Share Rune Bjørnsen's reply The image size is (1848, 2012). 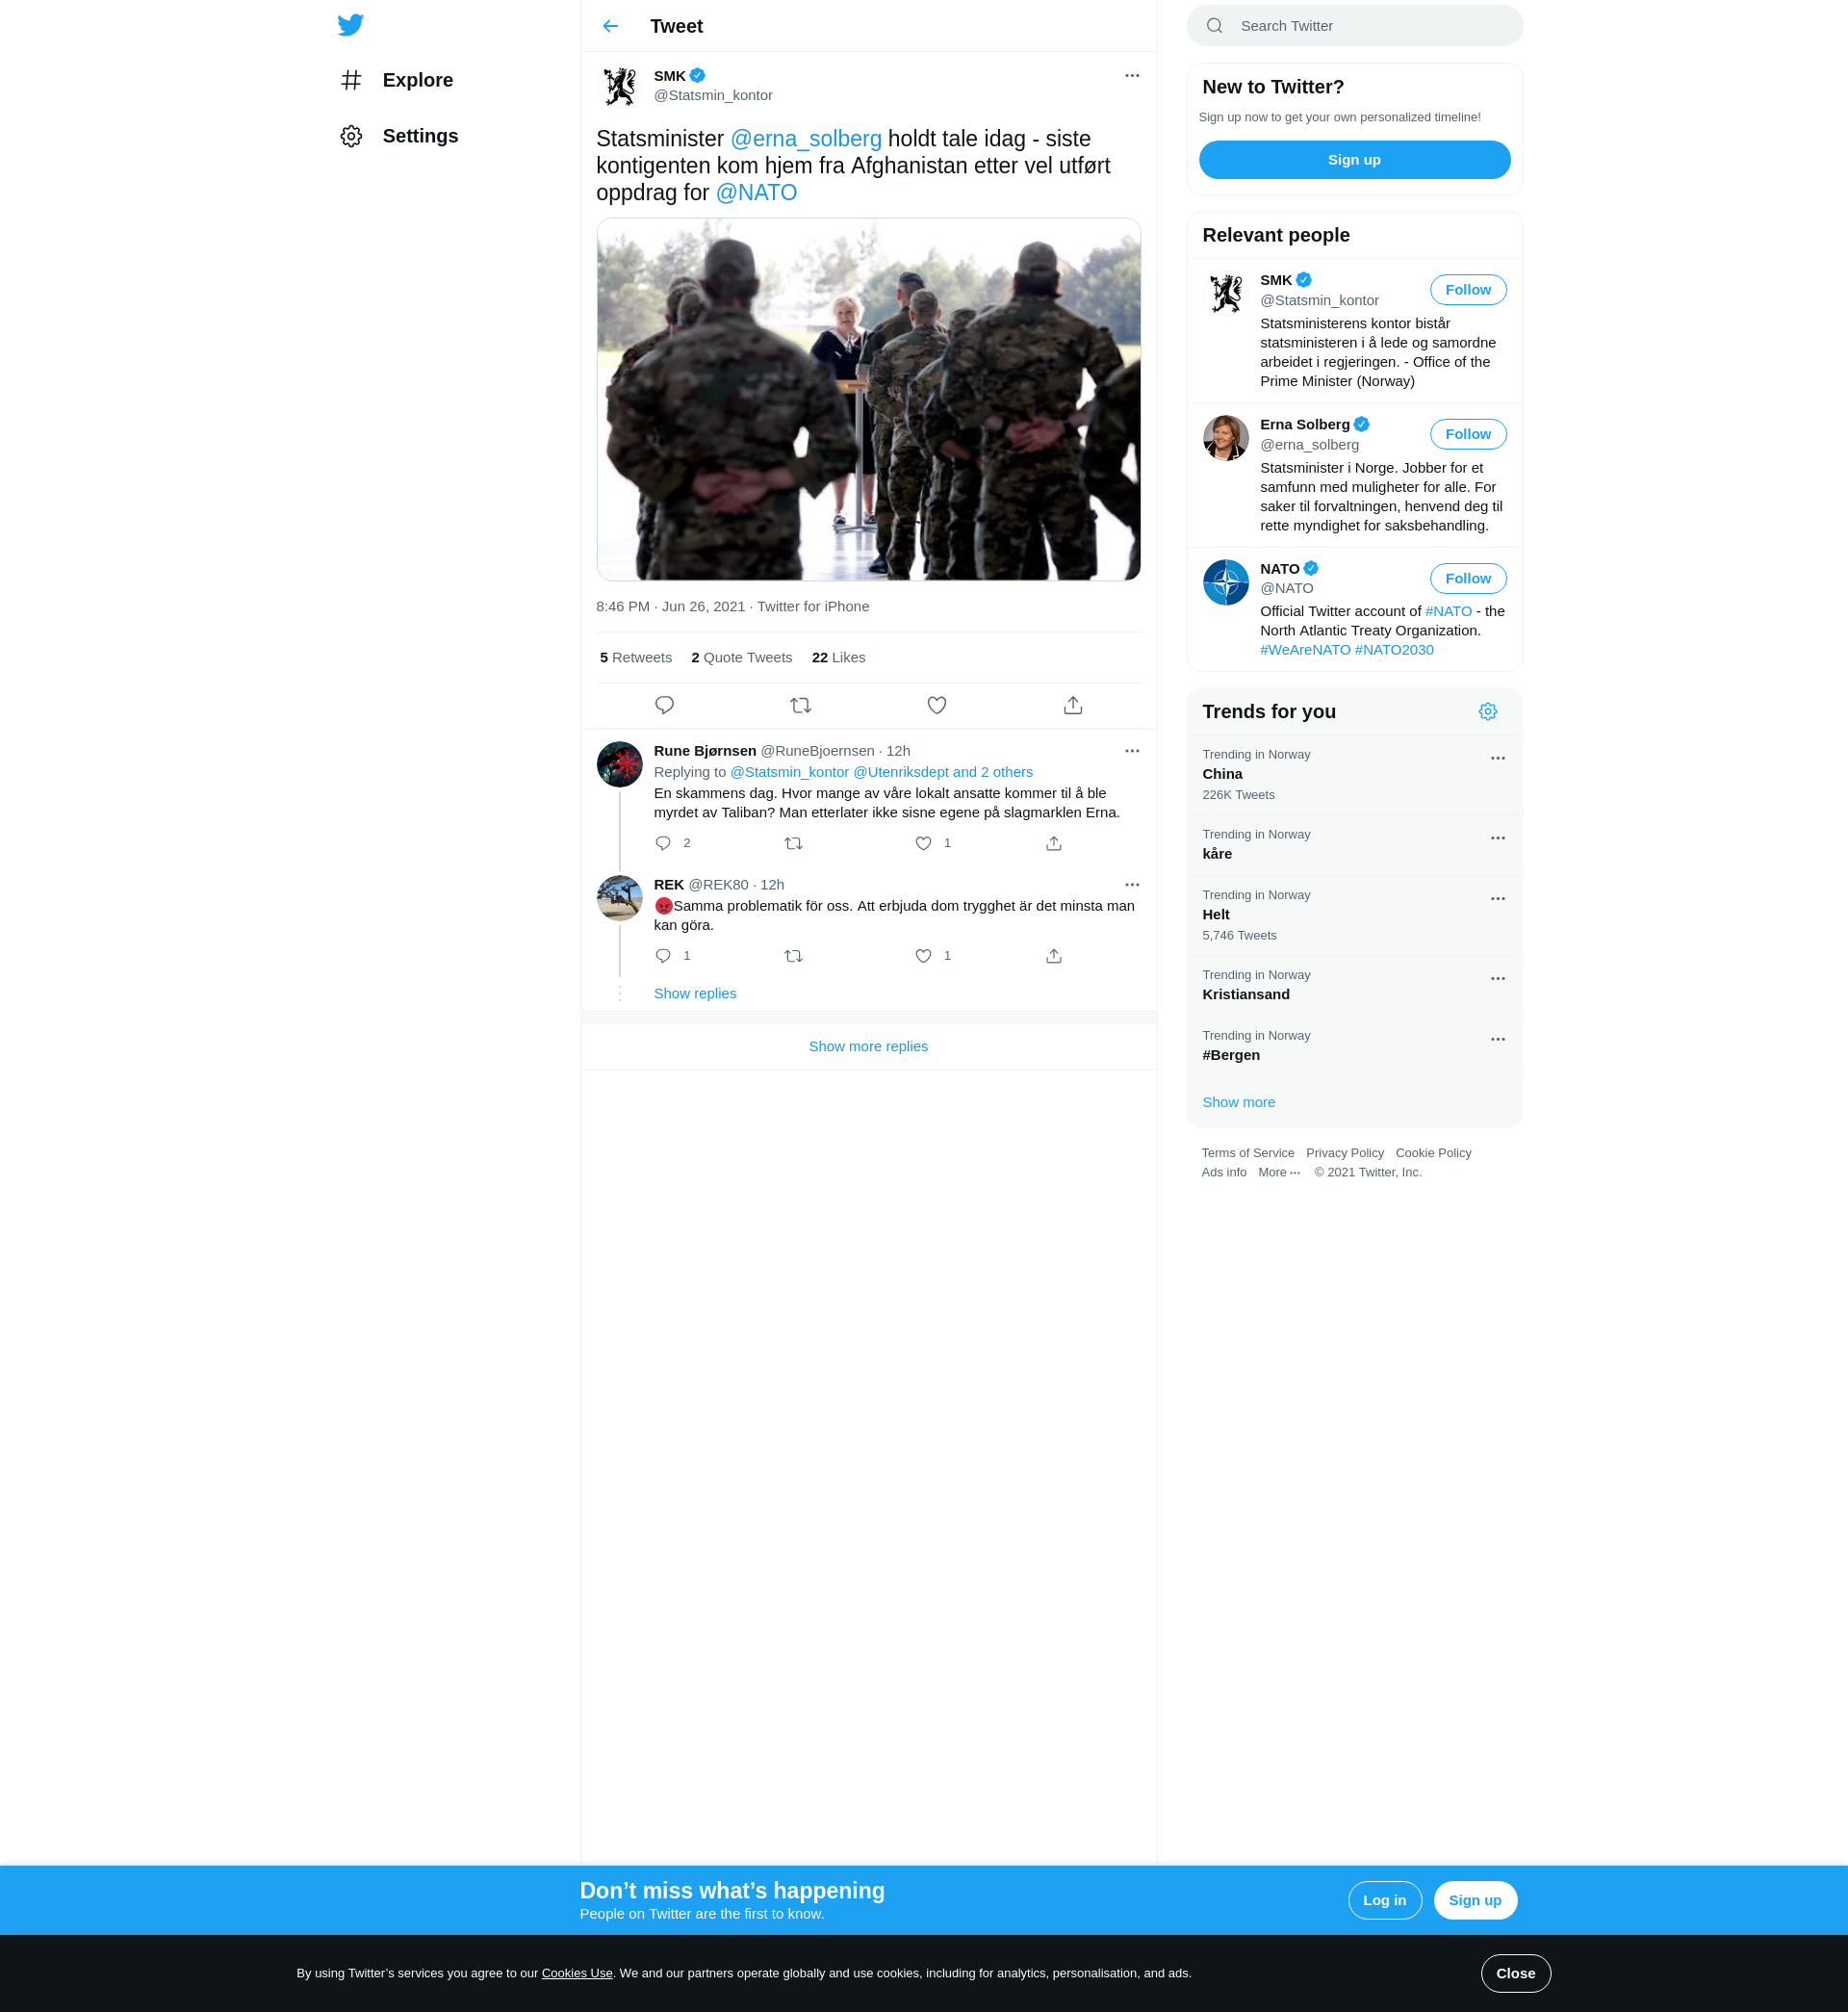pos(1053,843)
